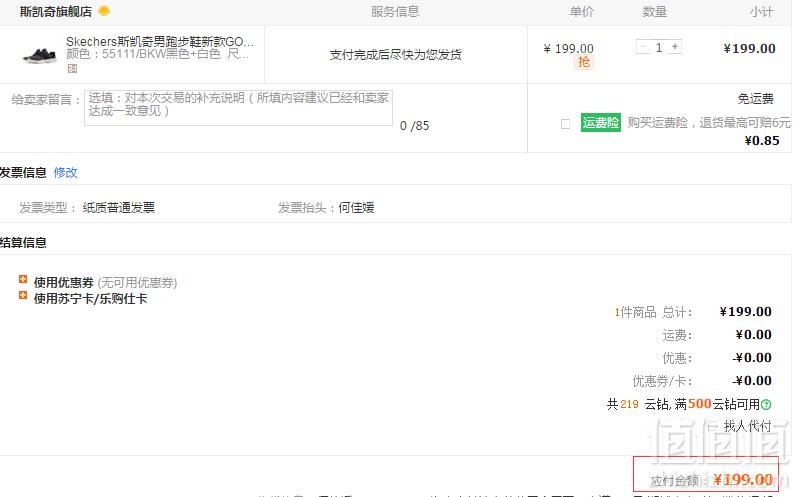Click the 纸质普通发票 invoice type text
Viewport: 798px width, 497px height.
[x=119, y=208]
